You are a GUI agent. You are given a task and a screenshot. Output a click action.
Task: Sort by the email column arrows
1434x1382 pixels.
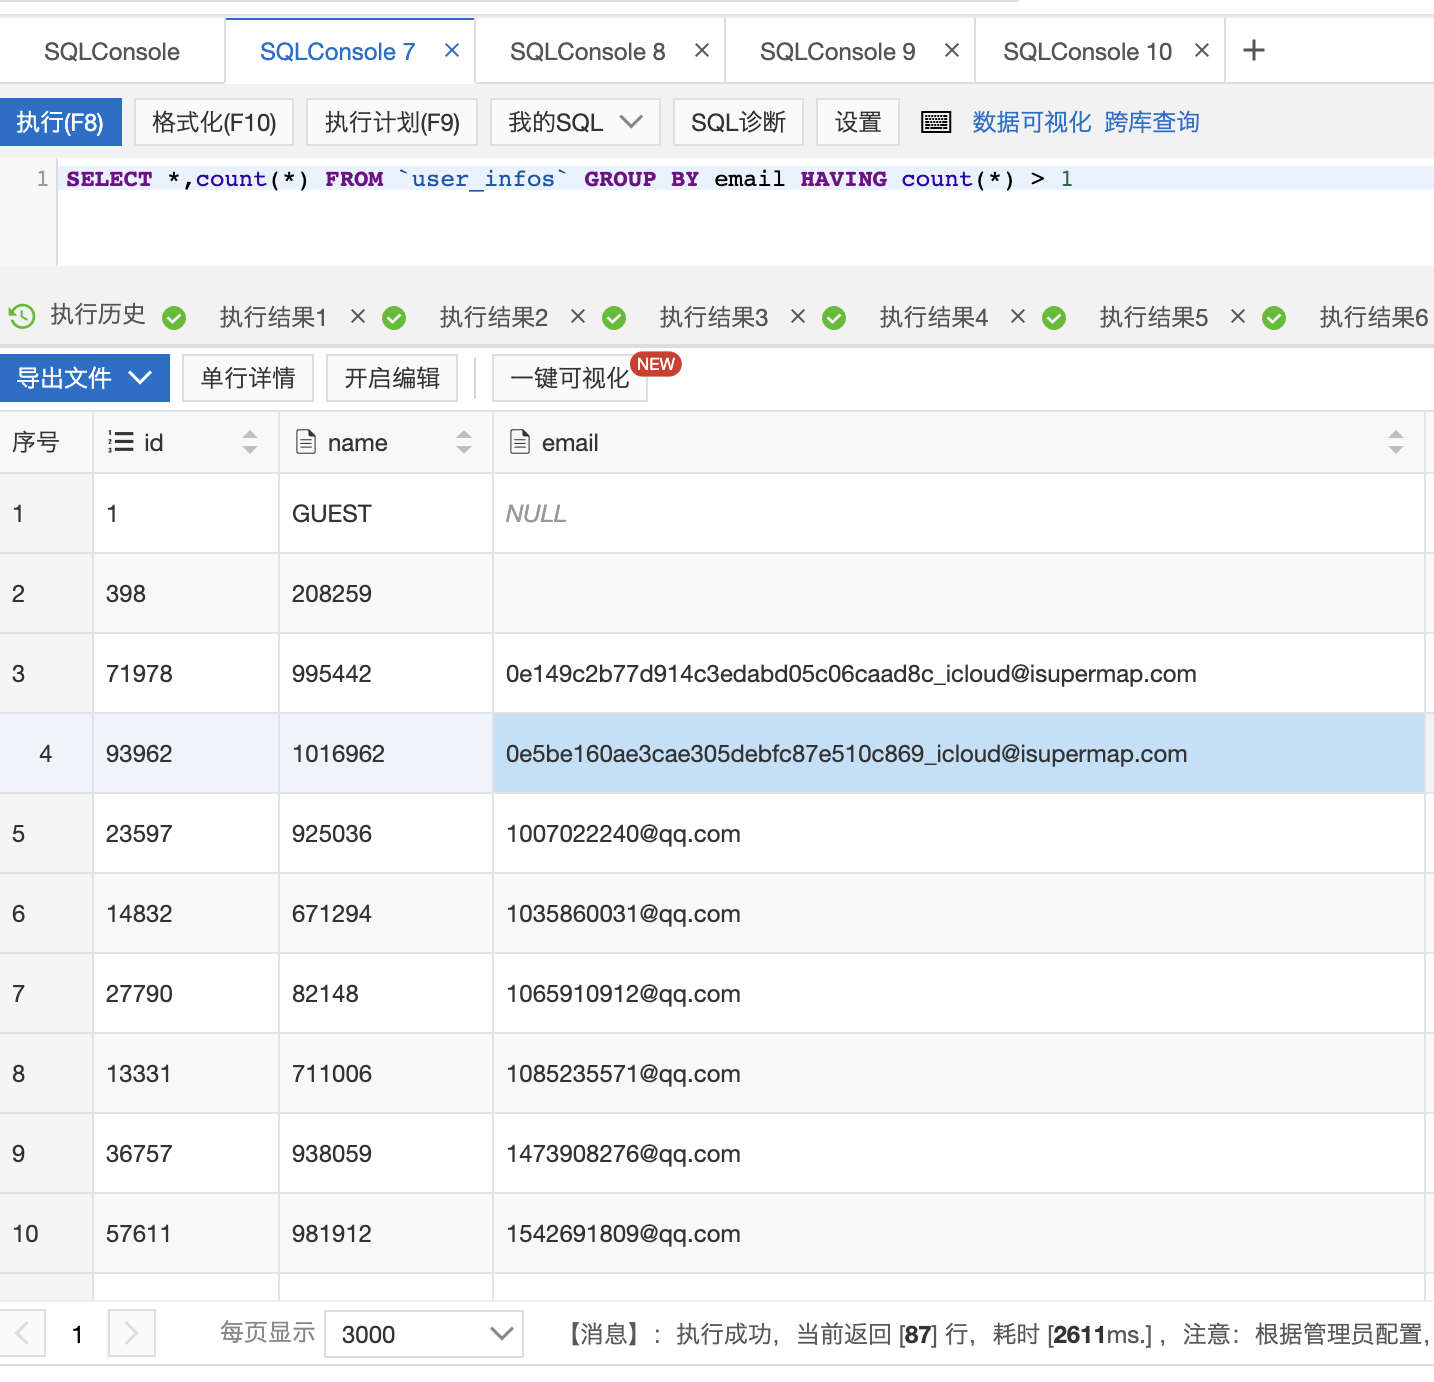[x=1396, y=442]
